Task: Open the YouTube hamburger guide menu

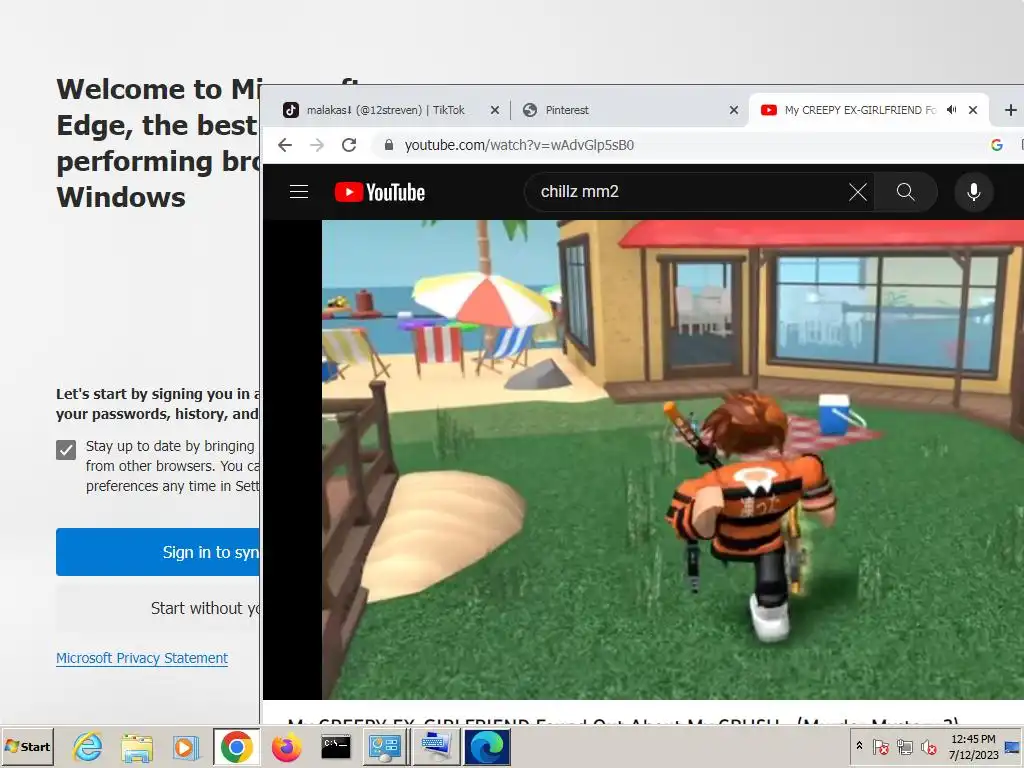Action: (298, 191)
